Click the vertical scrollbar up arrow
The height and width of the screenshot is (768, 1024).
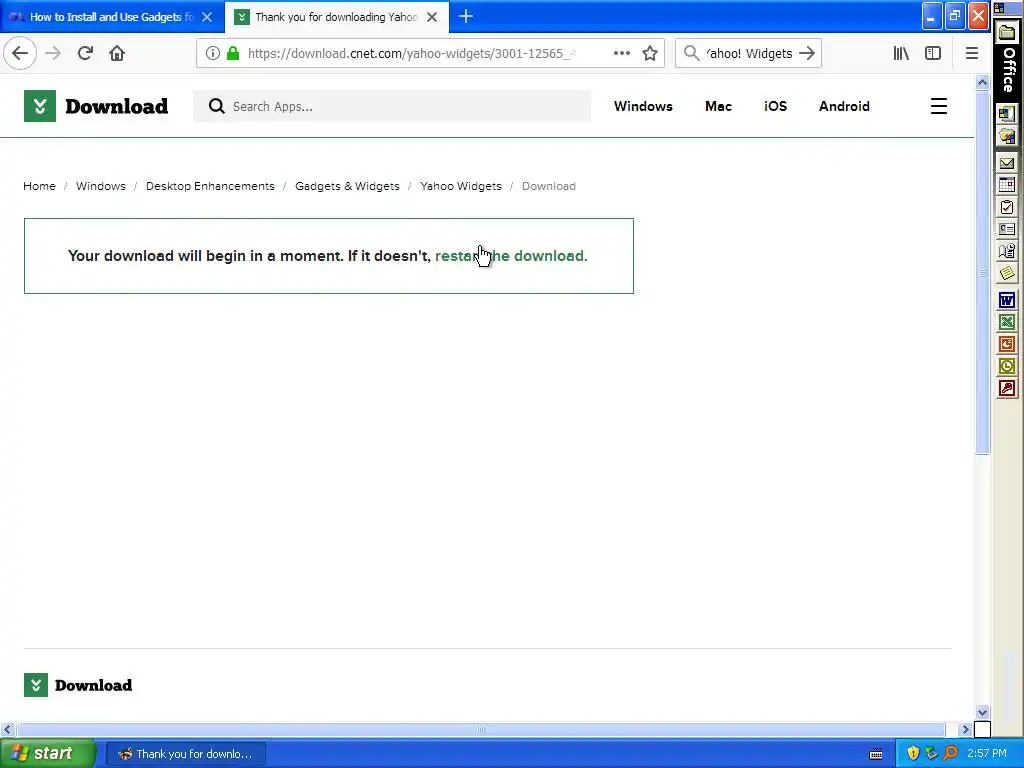click(982, 82)
